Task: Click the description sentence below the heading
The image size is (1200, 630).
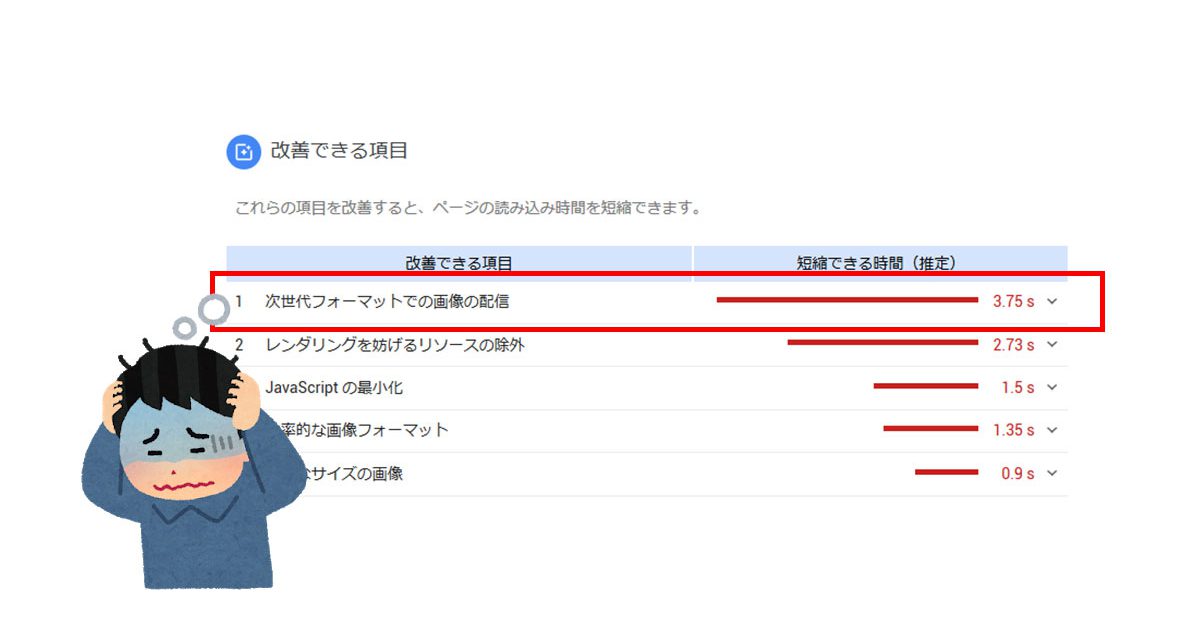Action: tap(468, 209)
